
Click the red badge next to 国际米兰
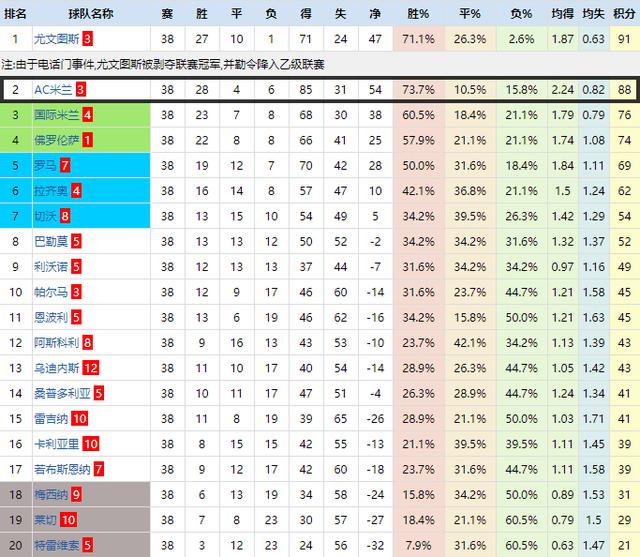(x=88, y=115)
